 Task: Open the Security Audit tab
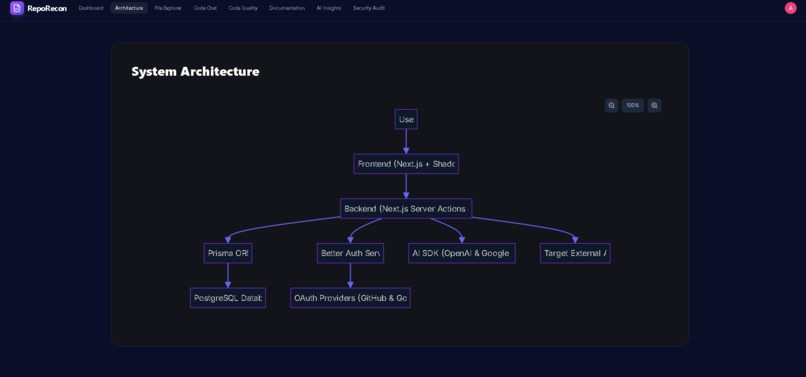tap(369, 8)
